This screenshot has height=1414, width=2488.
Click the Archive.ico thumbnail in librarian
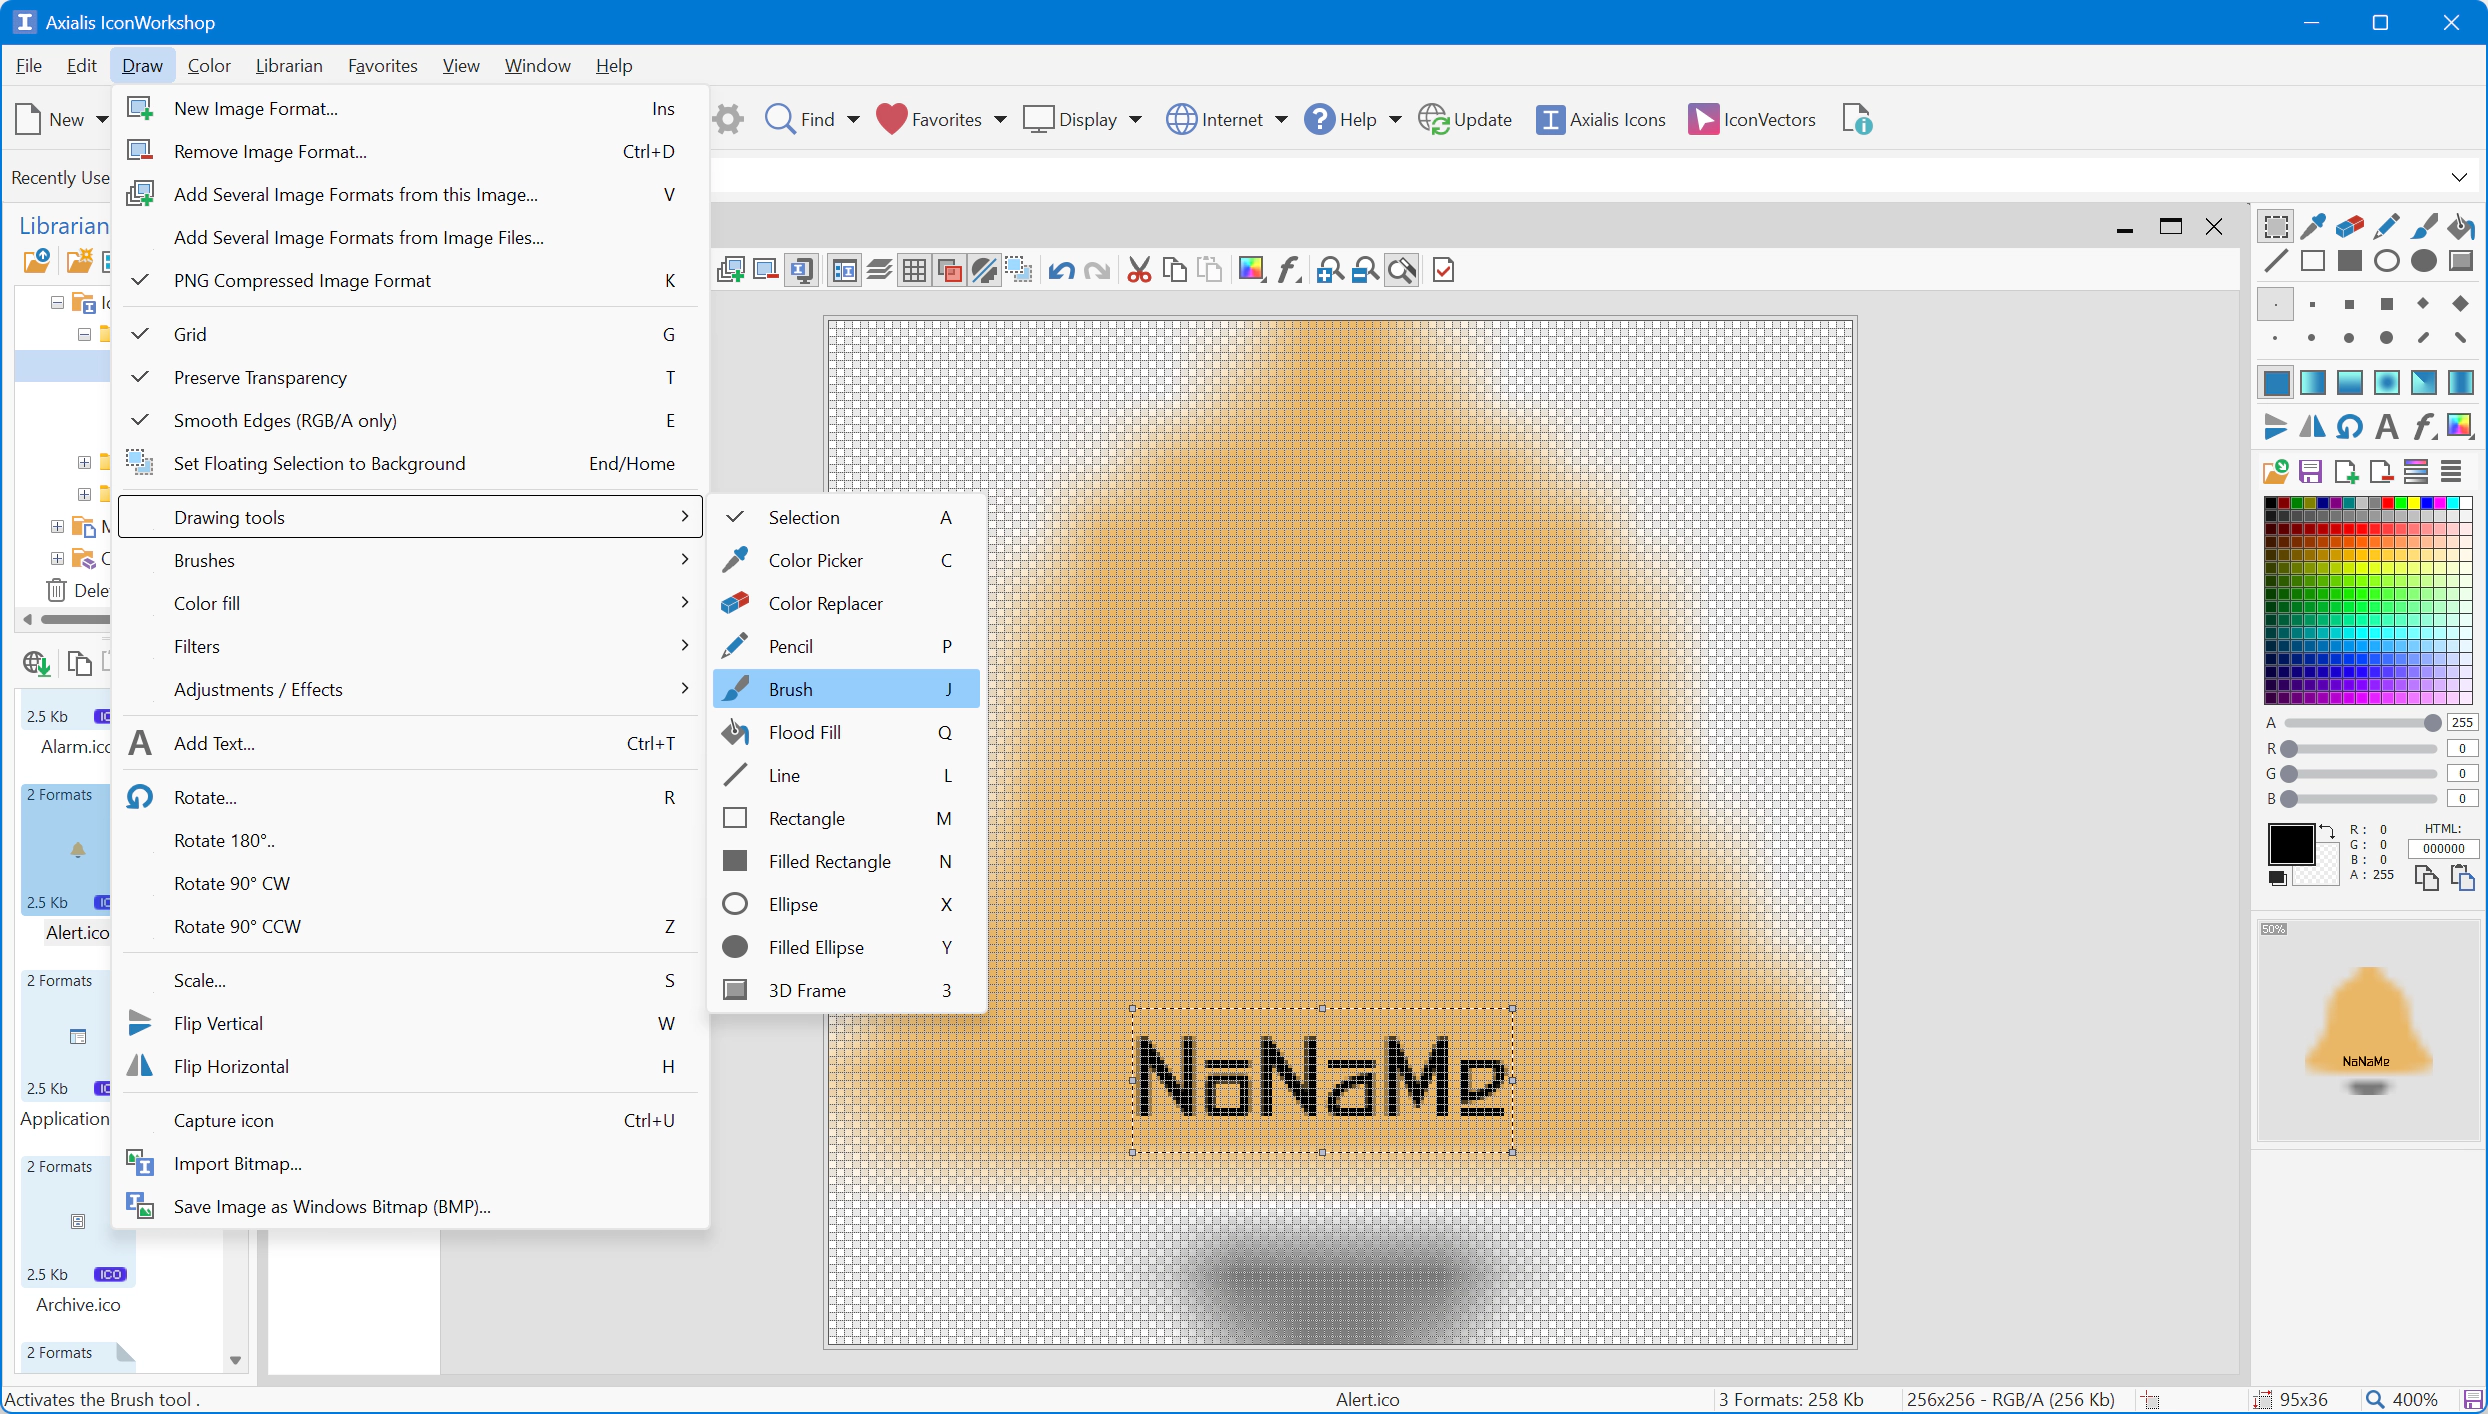click(78, 1222)
